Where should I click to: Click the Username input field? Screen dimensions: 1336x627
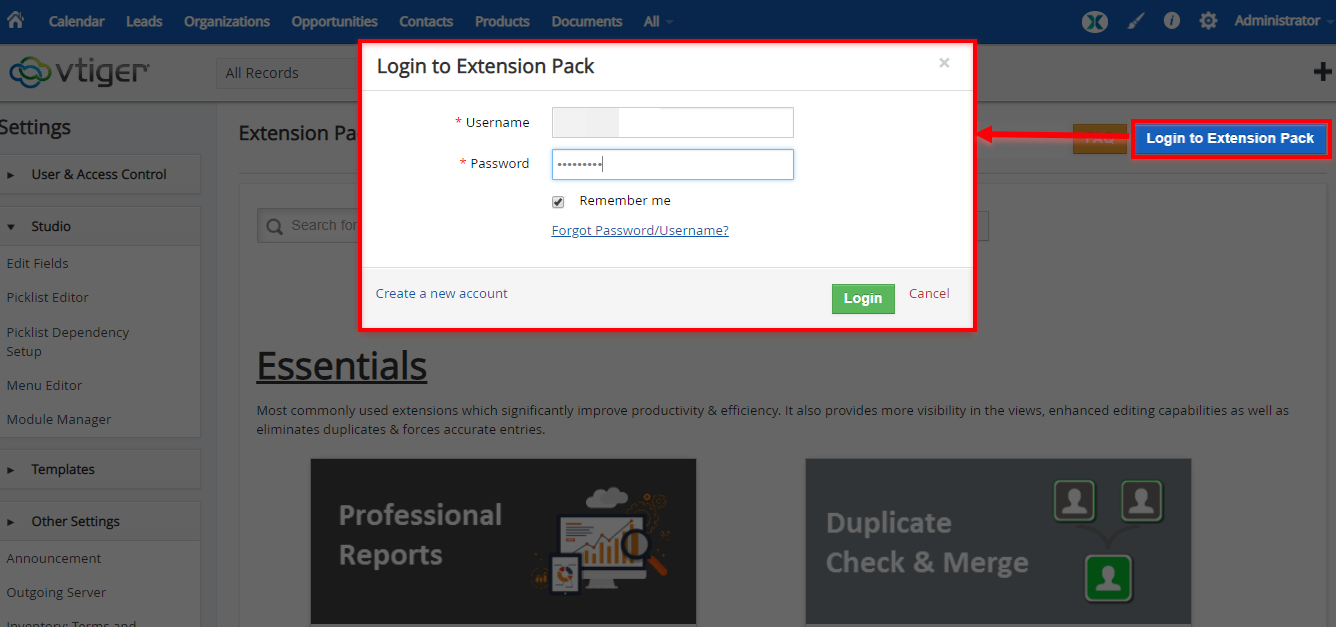(673, 122)
